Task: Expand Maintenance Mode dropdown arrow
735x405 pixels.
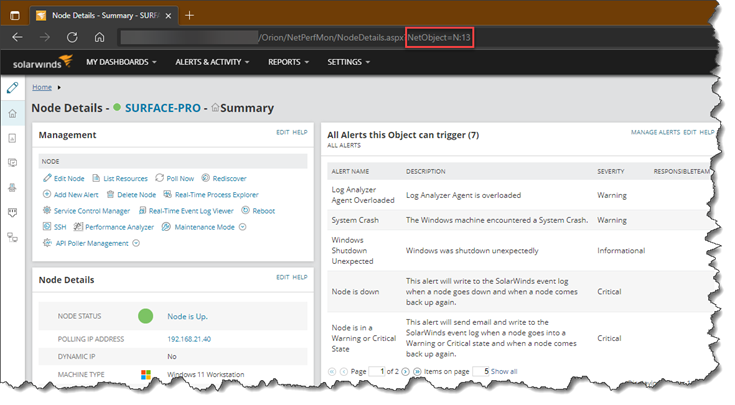Action: (243, 227)
